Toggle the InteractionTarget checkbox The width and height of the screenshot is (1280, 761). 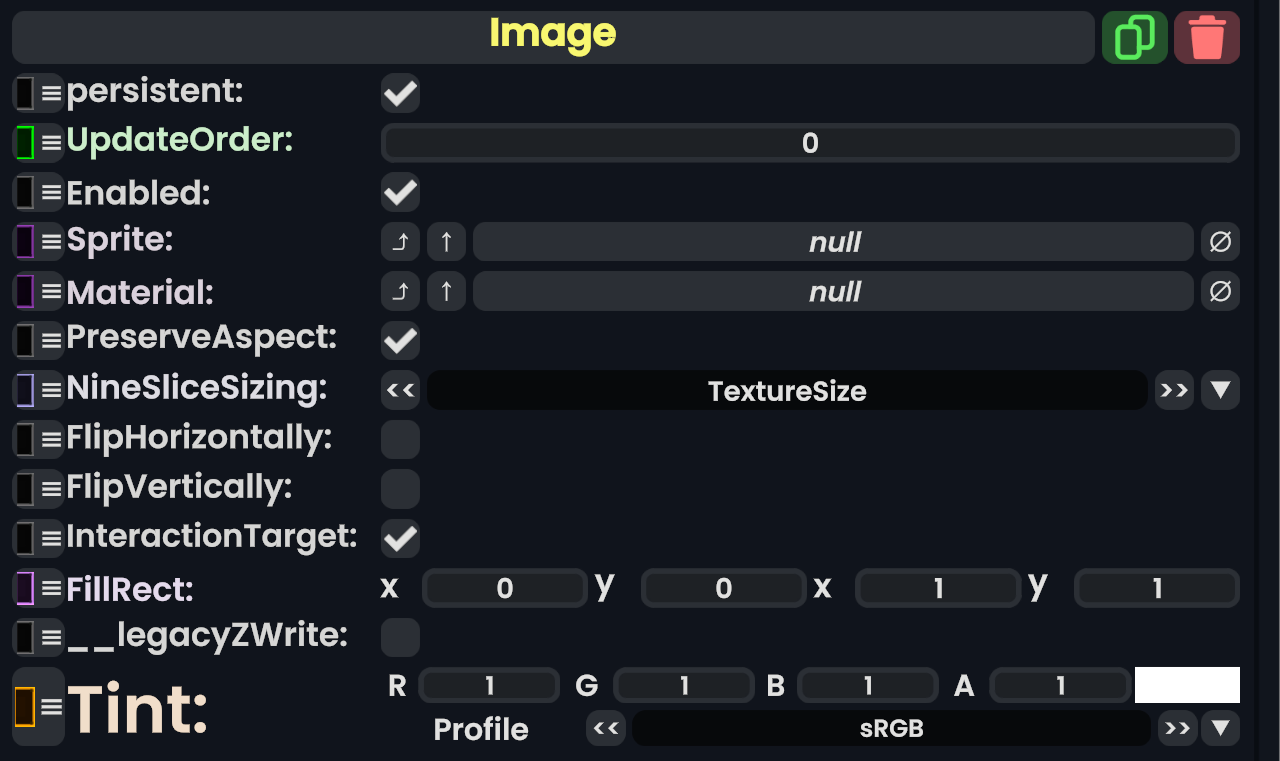tap(400, 538)
